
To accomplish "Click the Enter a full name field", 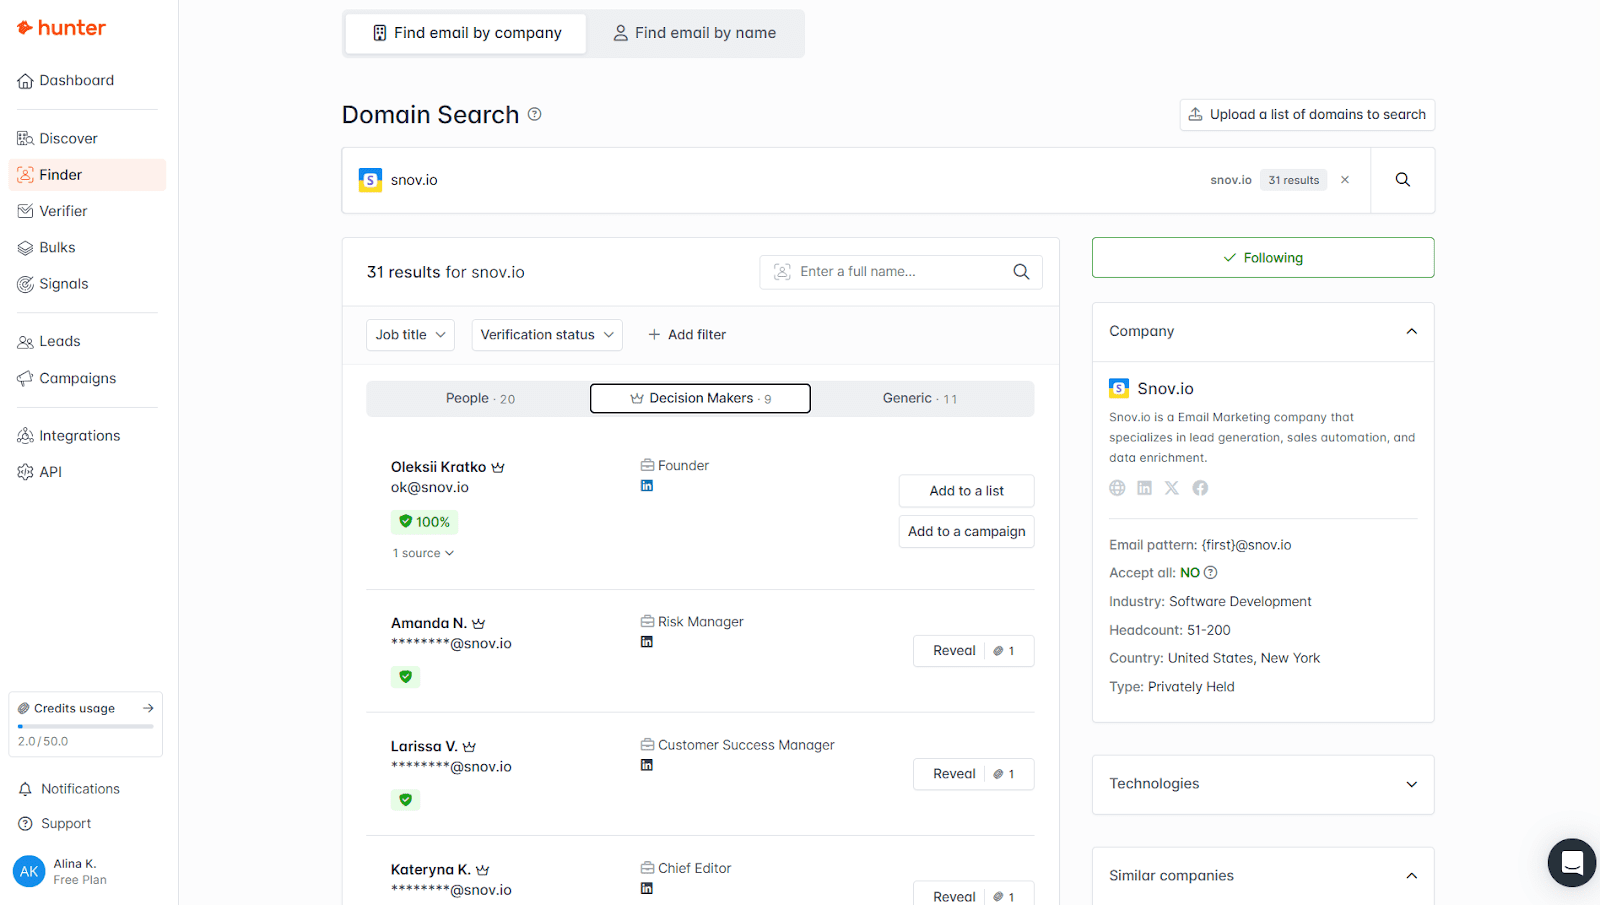I will click(x=900, y=272).
